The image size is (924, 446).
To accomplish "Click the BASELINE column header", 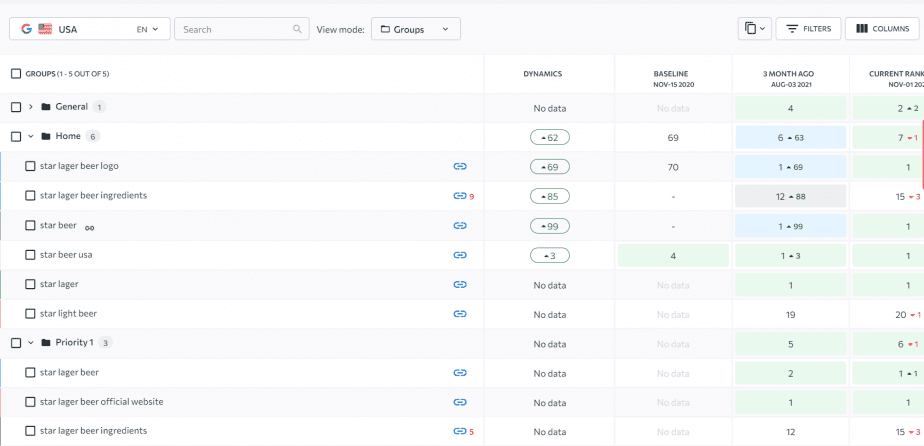I will point(674,79).
